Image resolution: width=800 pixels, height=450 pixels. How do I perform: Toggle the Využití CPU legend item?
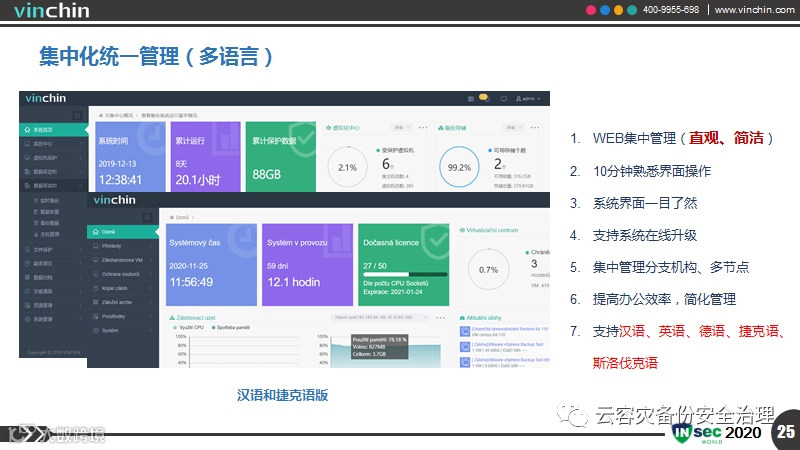(188, 328)
